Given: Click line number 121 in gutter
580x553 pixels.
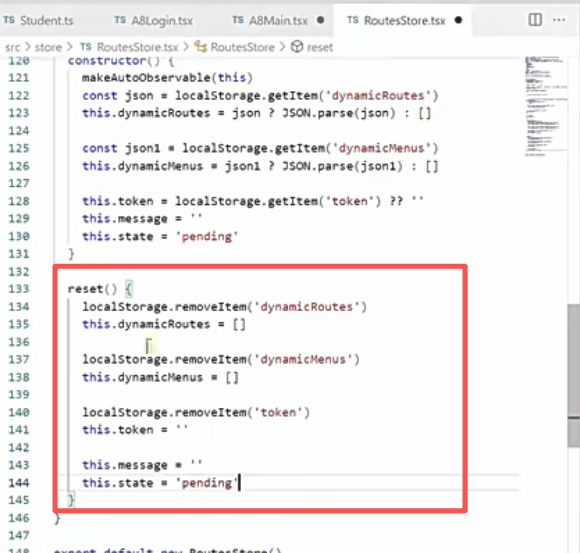Looking at the screenshot, I should pyautogui.click(x=18, y=78).
